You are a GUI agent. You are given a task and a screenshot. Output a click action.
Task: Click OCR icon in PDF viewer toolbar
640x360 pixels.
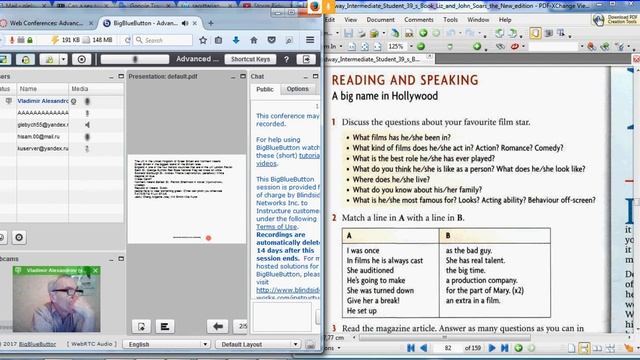click(x=409, y=33)
